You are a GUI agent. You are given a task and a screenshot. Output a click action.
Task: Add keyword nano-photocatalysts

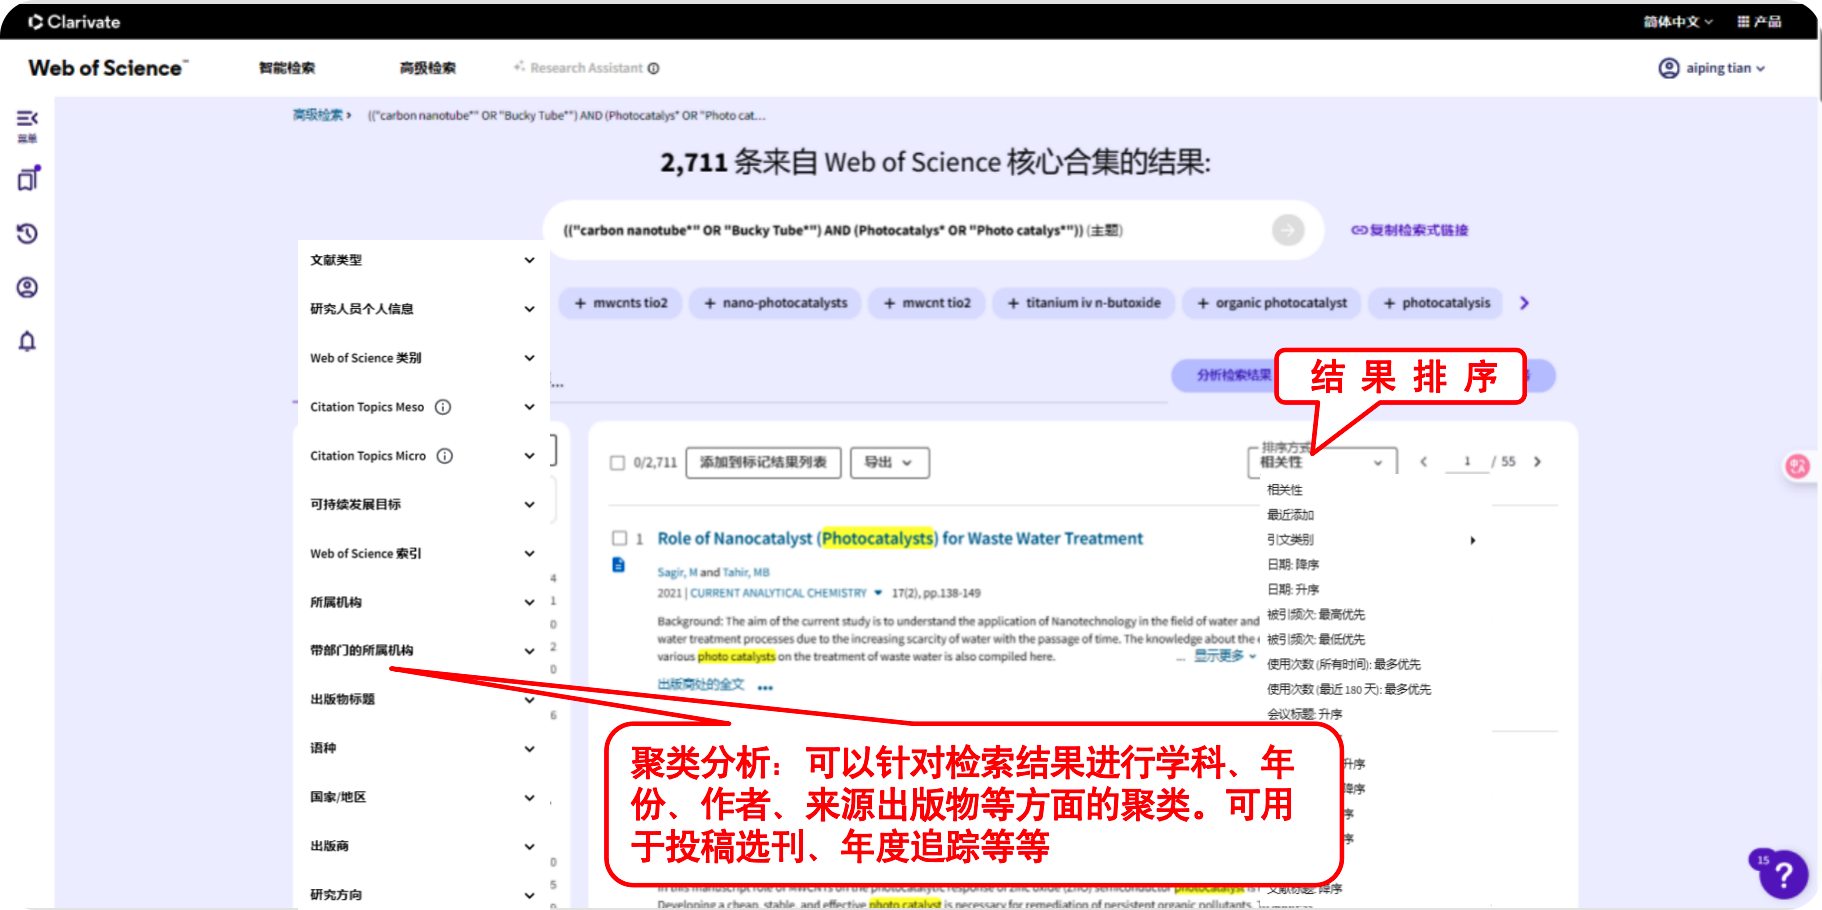pyautogui.click(x=775, y=303)
